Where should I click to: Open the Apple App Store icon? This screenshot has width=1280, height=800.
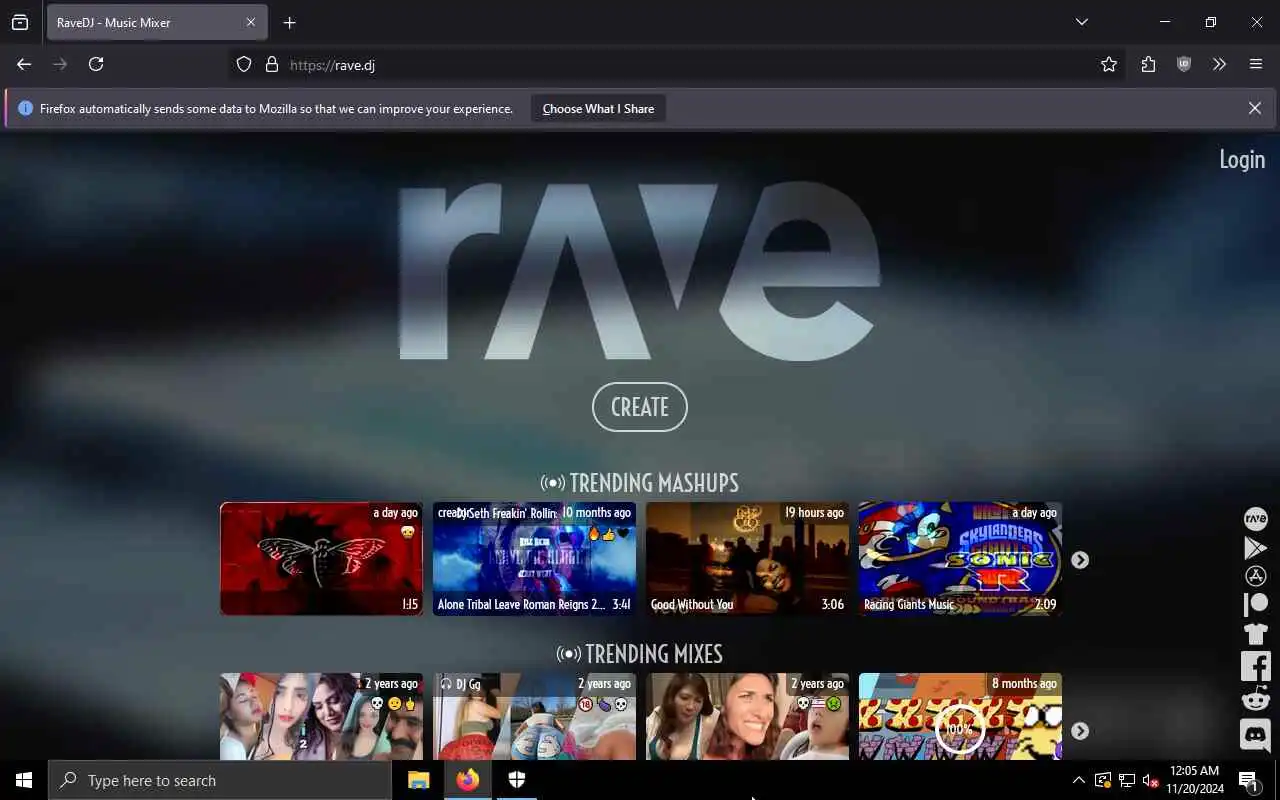coord(1255,576)
